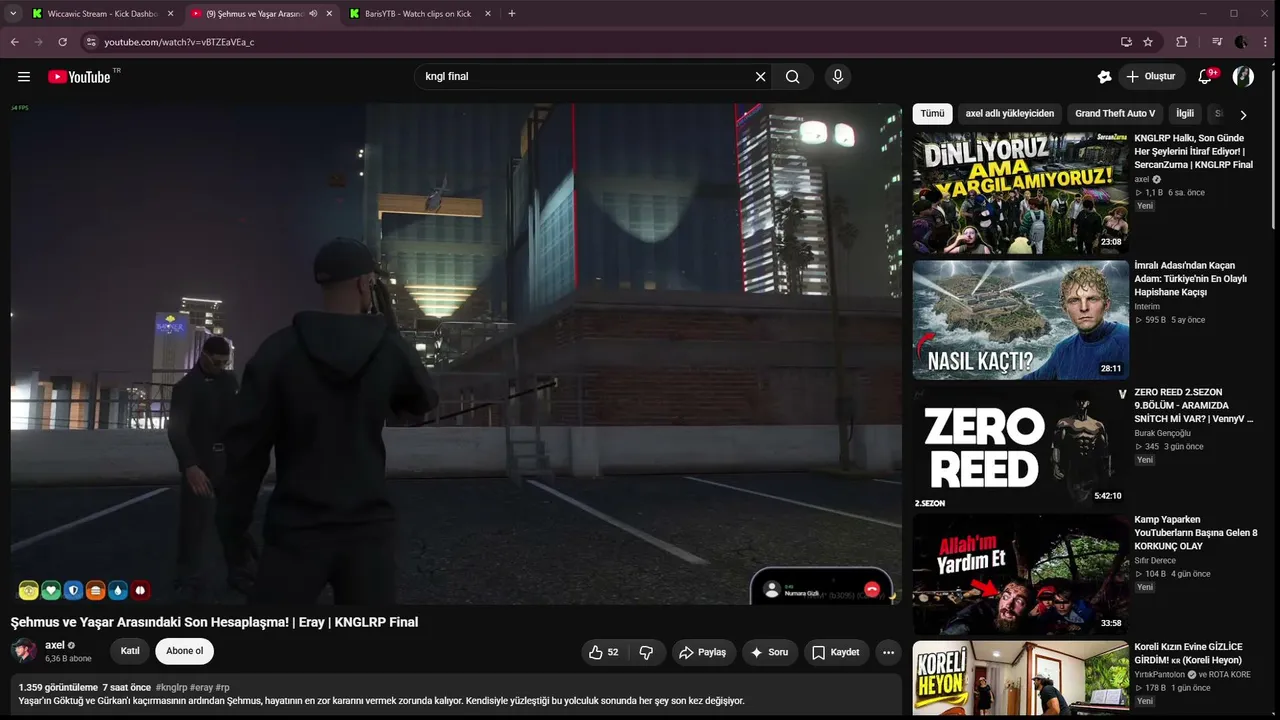This screenshot has width=1280, height=720.
Task: Clear the 'kngl final' search text
Action: (x=760, y=77)
